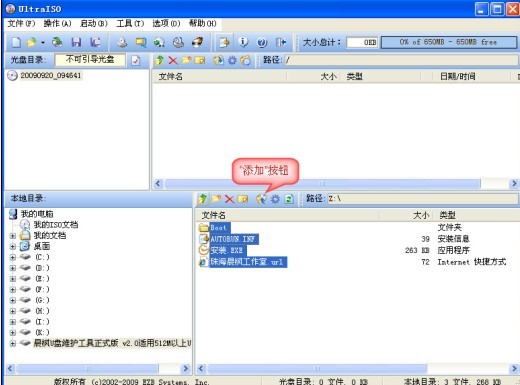Click the new folder icon in image toolbar

coord(186,60)
